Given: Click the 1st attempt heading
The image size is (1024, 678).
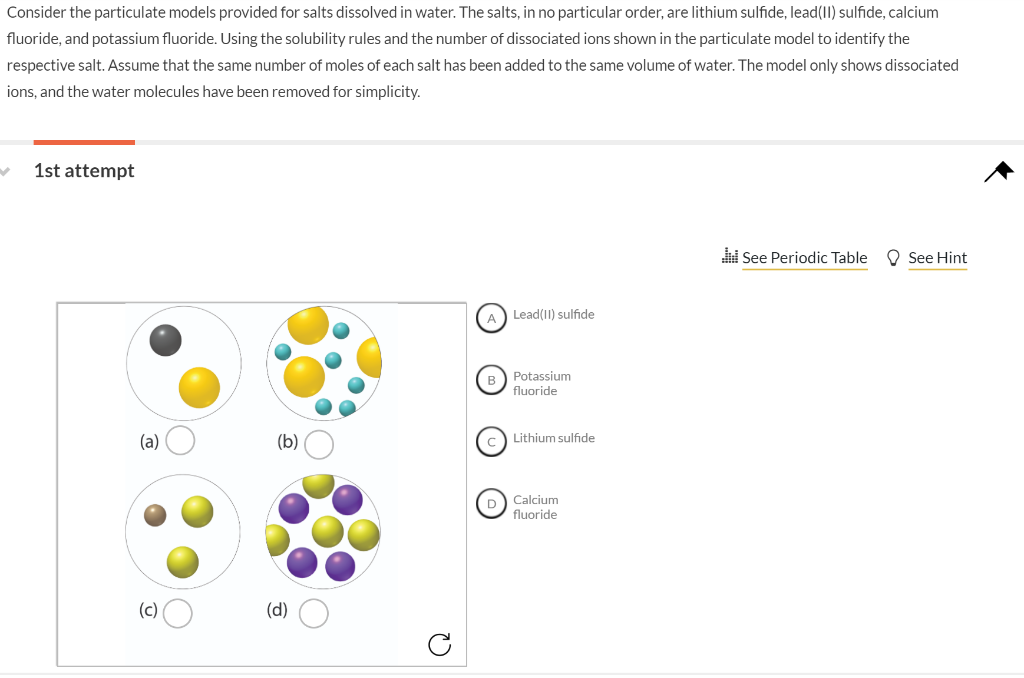Looking at the screenshot, I should tap(84, 170).
